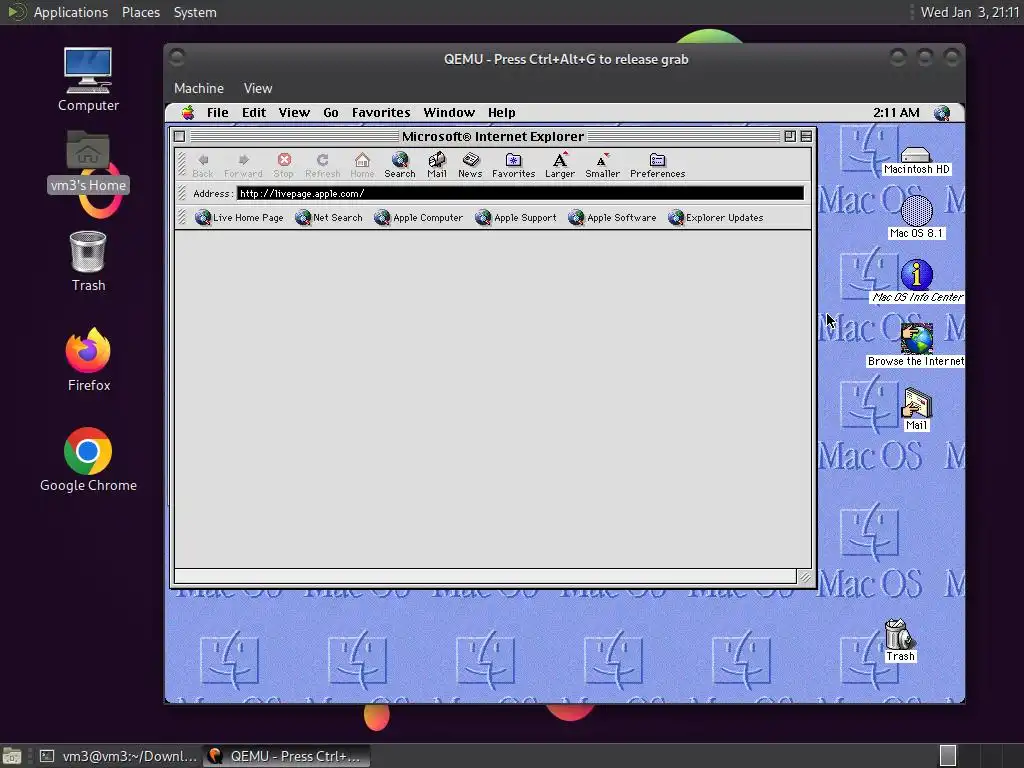
Task: Click the Net Search favorites link
Action: pos(328,217)
